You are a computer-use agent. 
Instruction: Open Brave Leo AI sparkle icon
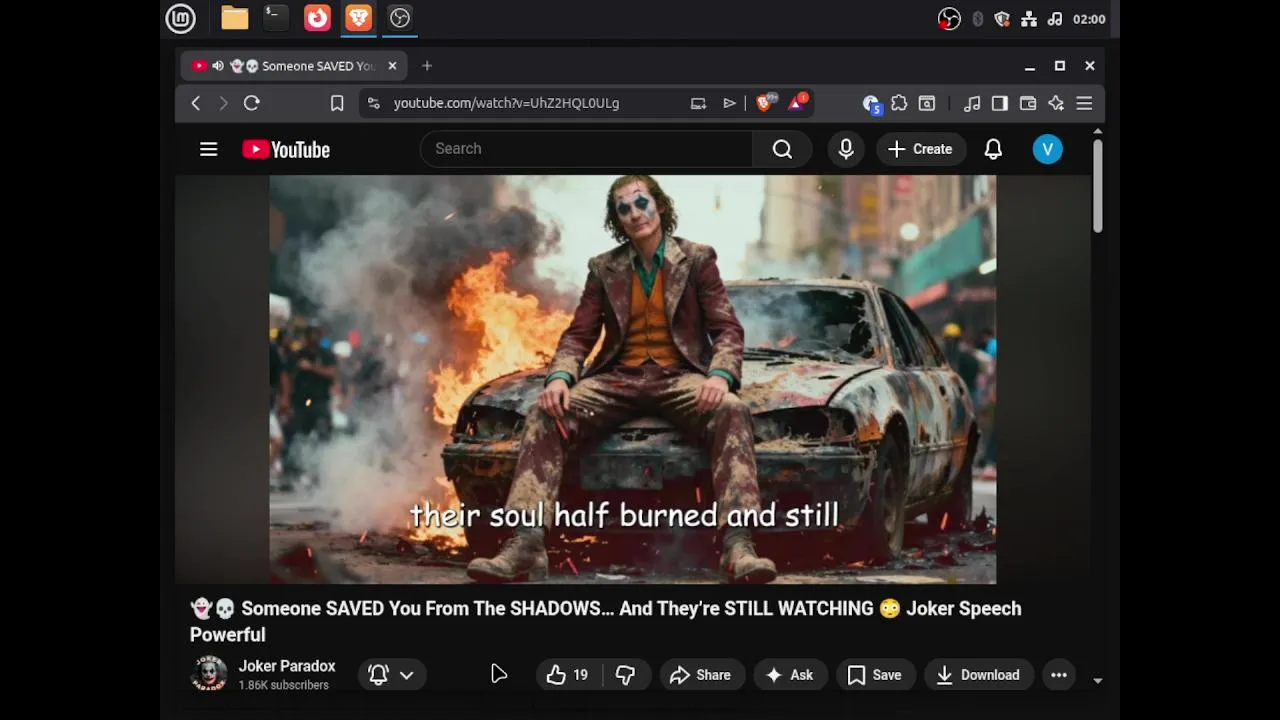(x=1056, y=103)
